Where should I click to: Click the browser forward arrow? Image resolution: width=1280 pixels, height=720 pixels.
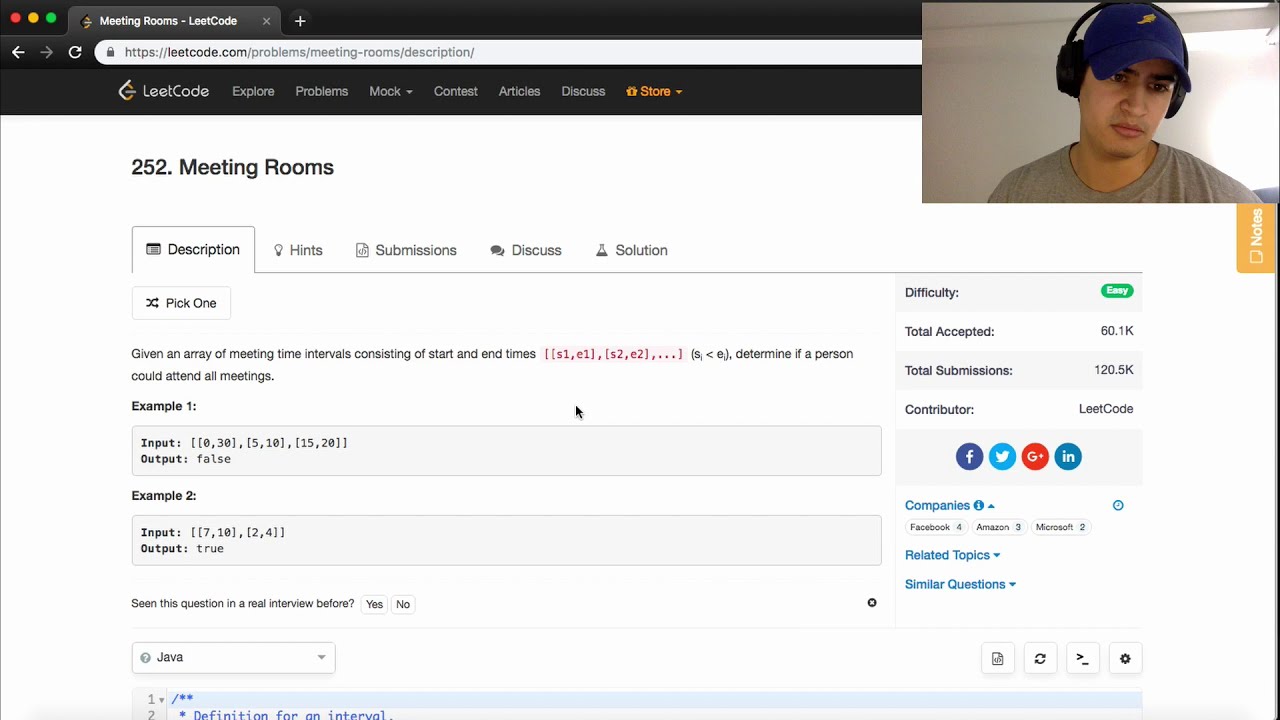click(46, 52)
